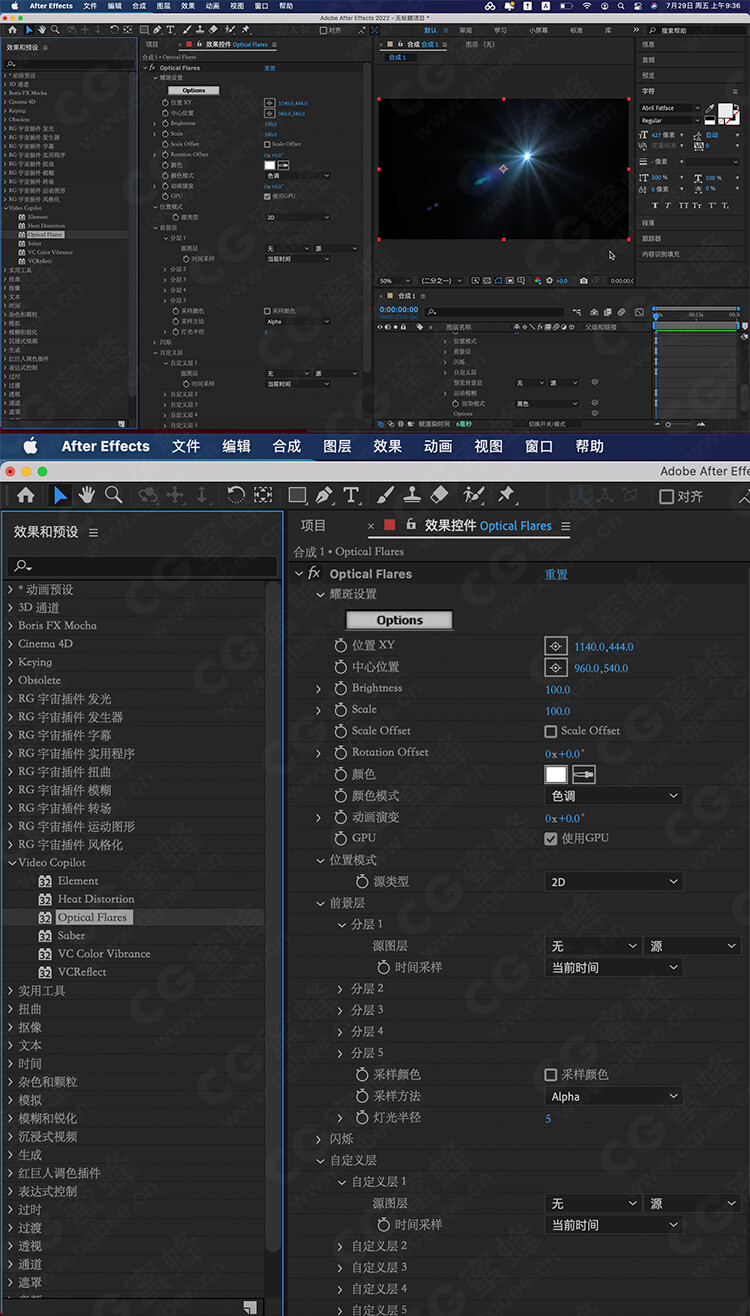
Task: Click the 重置 link in enlarged view
Action: click(x=556, y=574)
